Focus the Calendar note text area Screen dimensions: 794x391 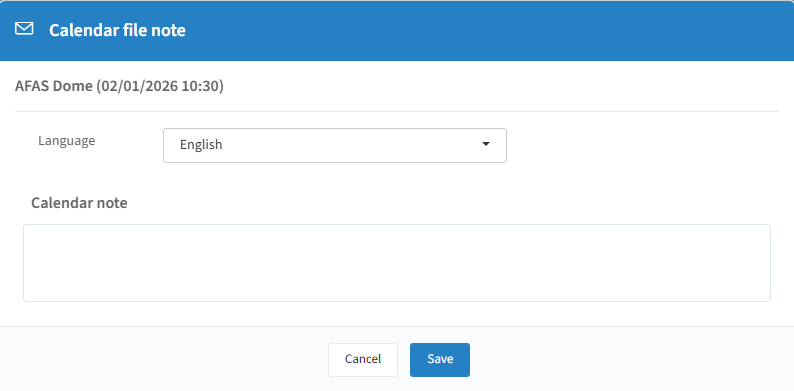click(x=397, y=263)
